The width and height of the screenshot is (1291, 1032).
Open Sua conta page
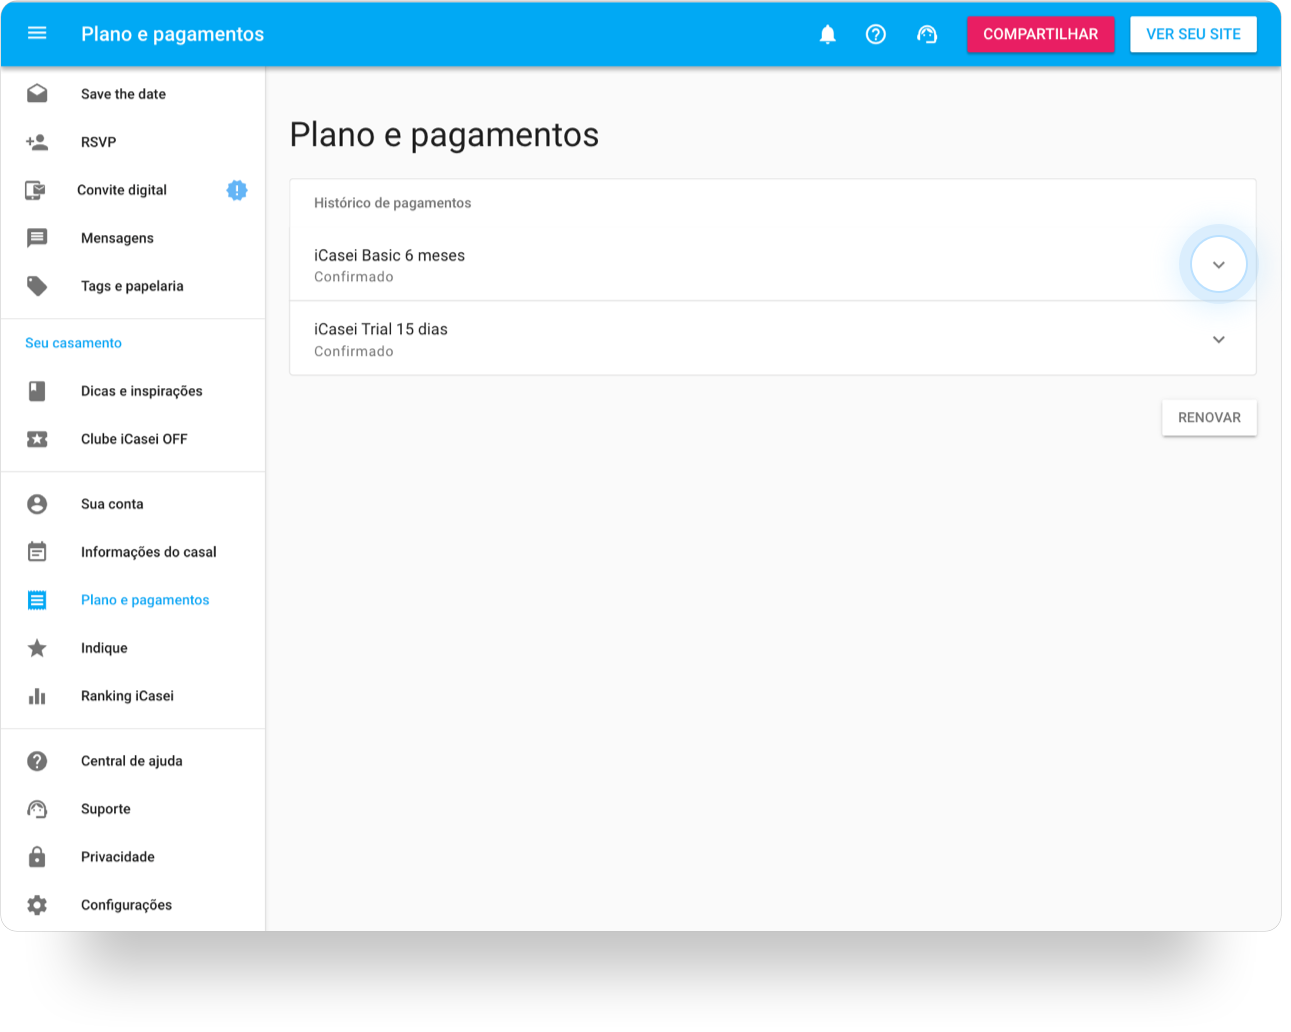click(x=133, y=504)
